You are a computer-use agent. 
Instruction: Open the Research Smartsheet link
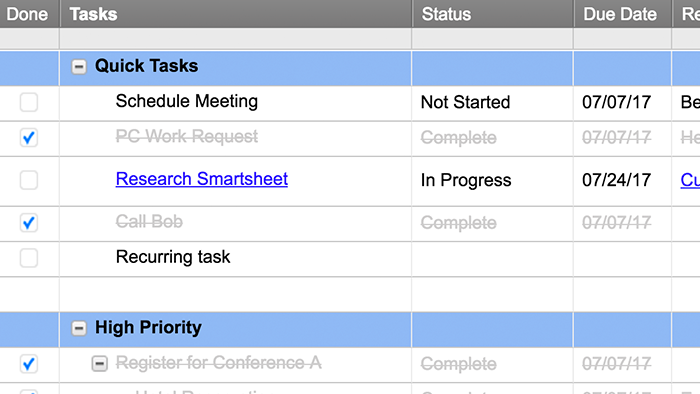(201, 179)
